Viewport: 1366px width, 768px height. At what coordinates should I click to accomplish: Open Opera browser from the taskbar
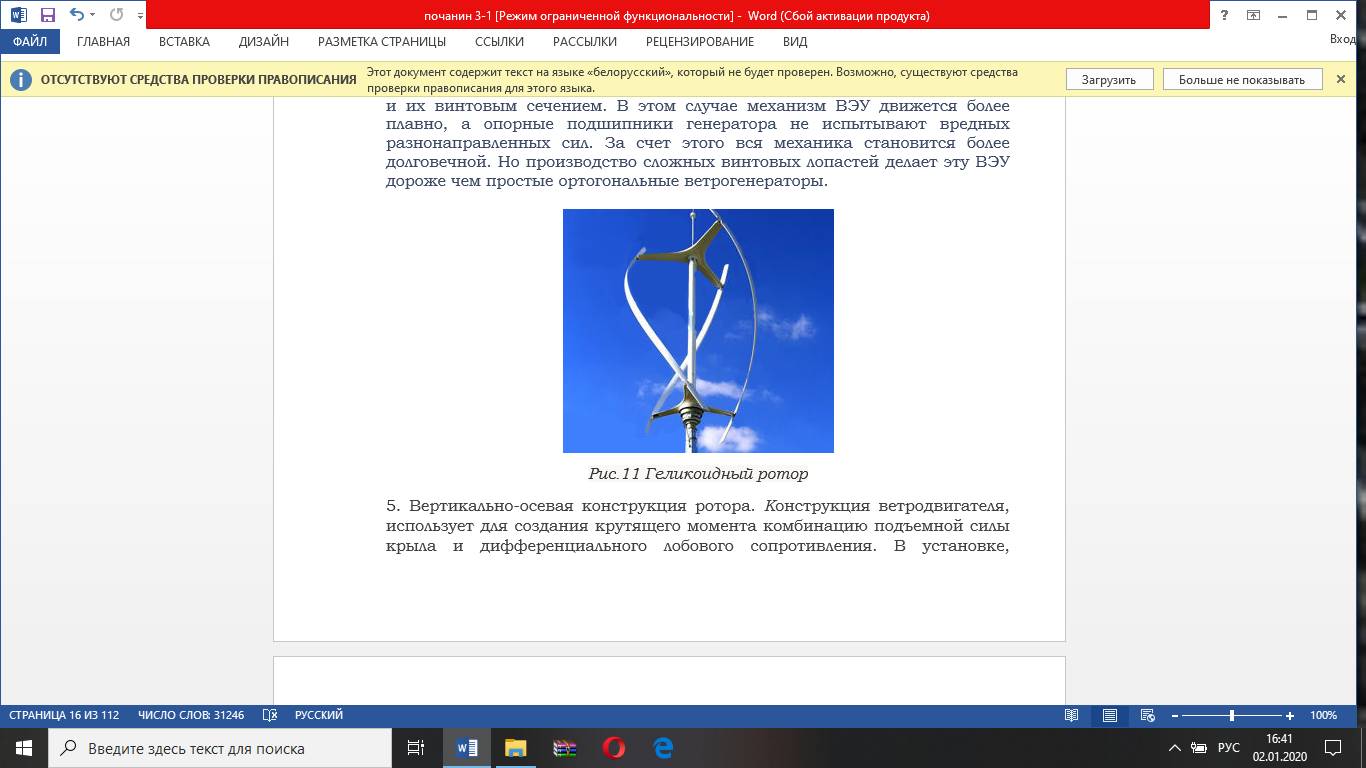pyautogui.click(x=614, y=747)
